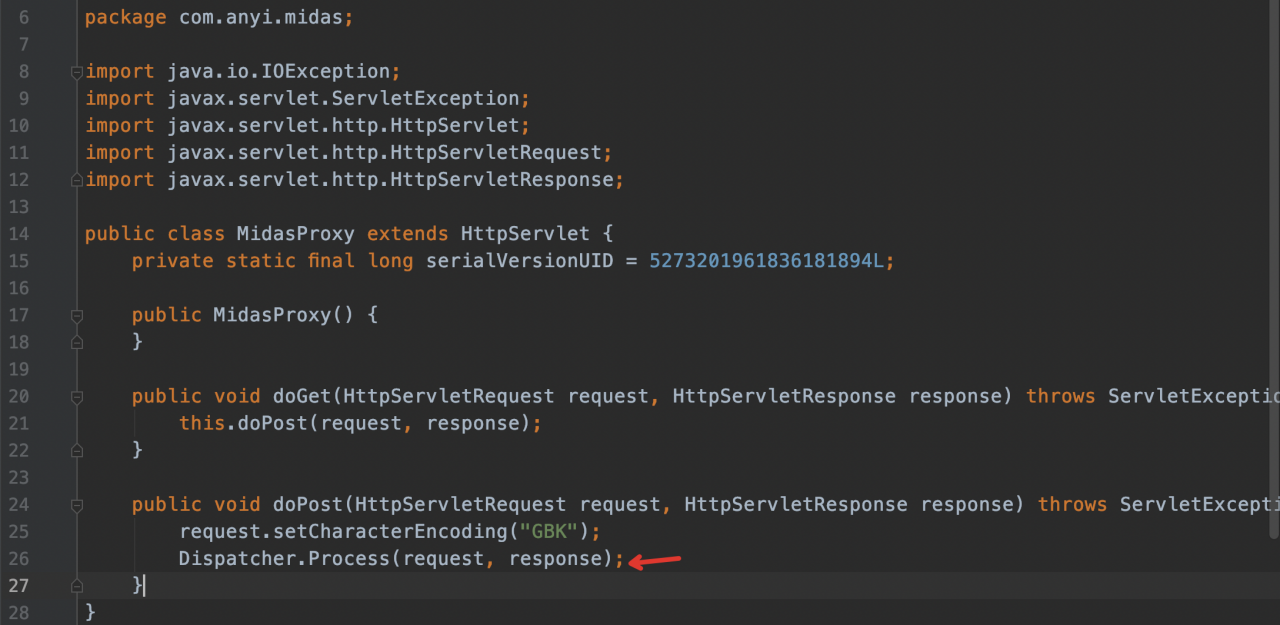Click line number 26 in the gutter

coord(18,558)
